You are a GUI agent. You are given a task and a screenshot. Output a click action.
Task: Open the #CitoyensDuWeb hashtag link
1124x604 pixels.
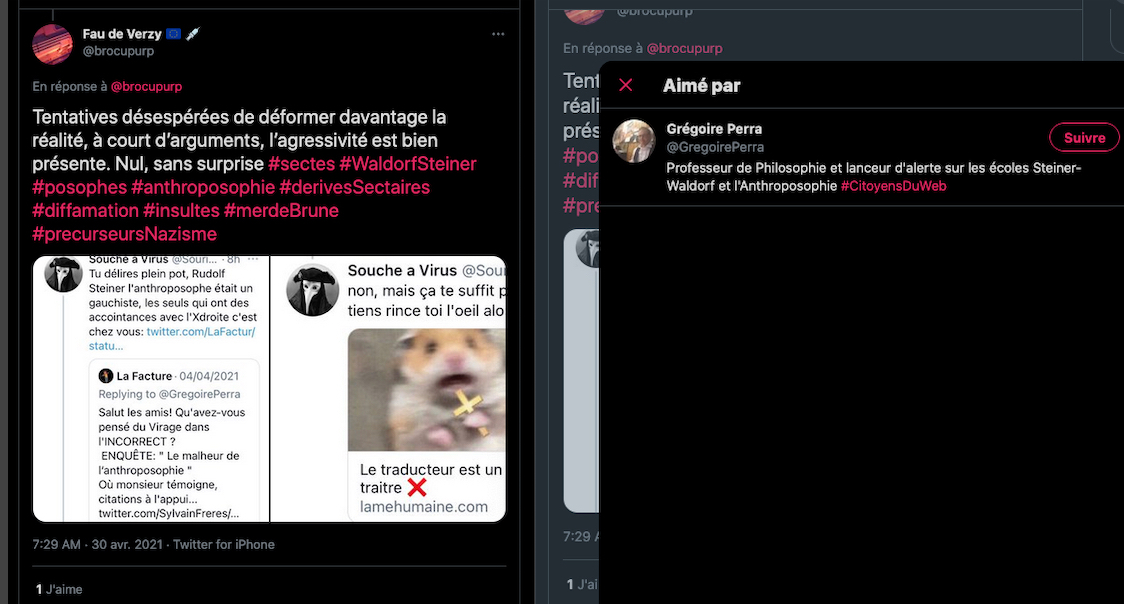893,186
